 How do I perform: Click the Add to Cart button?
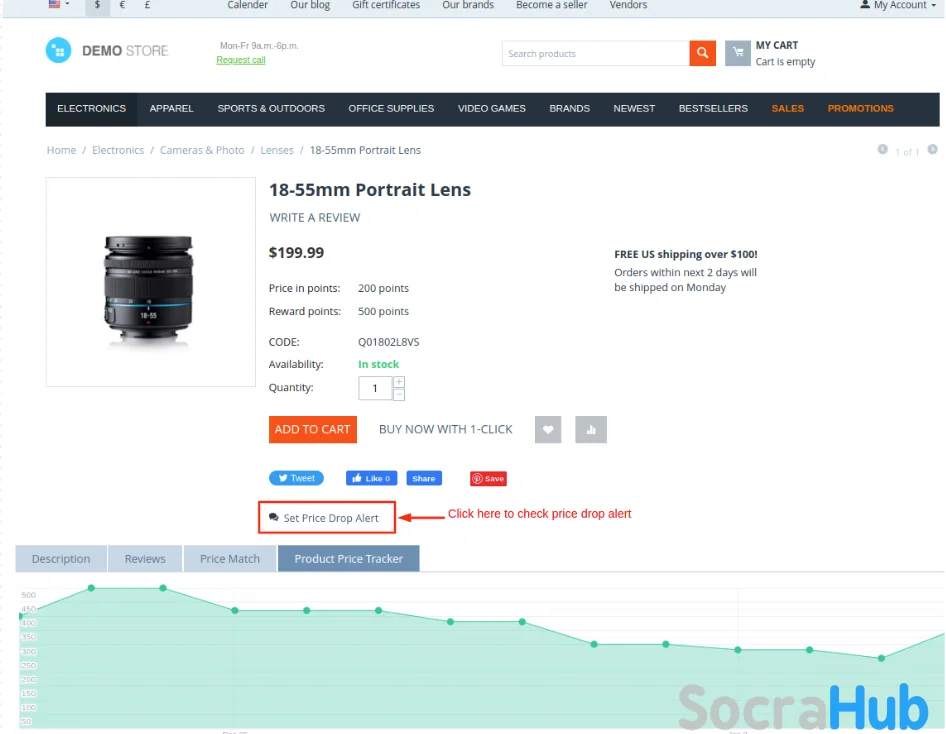click(313, 429)
